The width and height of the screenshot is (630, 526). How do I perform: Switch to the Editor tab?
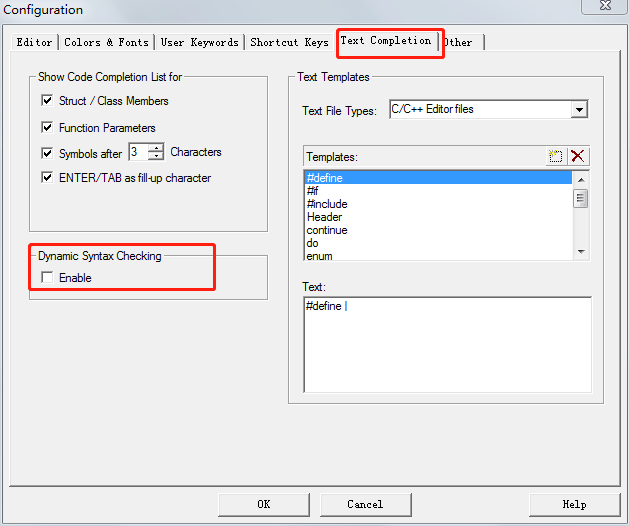[34, 42]
